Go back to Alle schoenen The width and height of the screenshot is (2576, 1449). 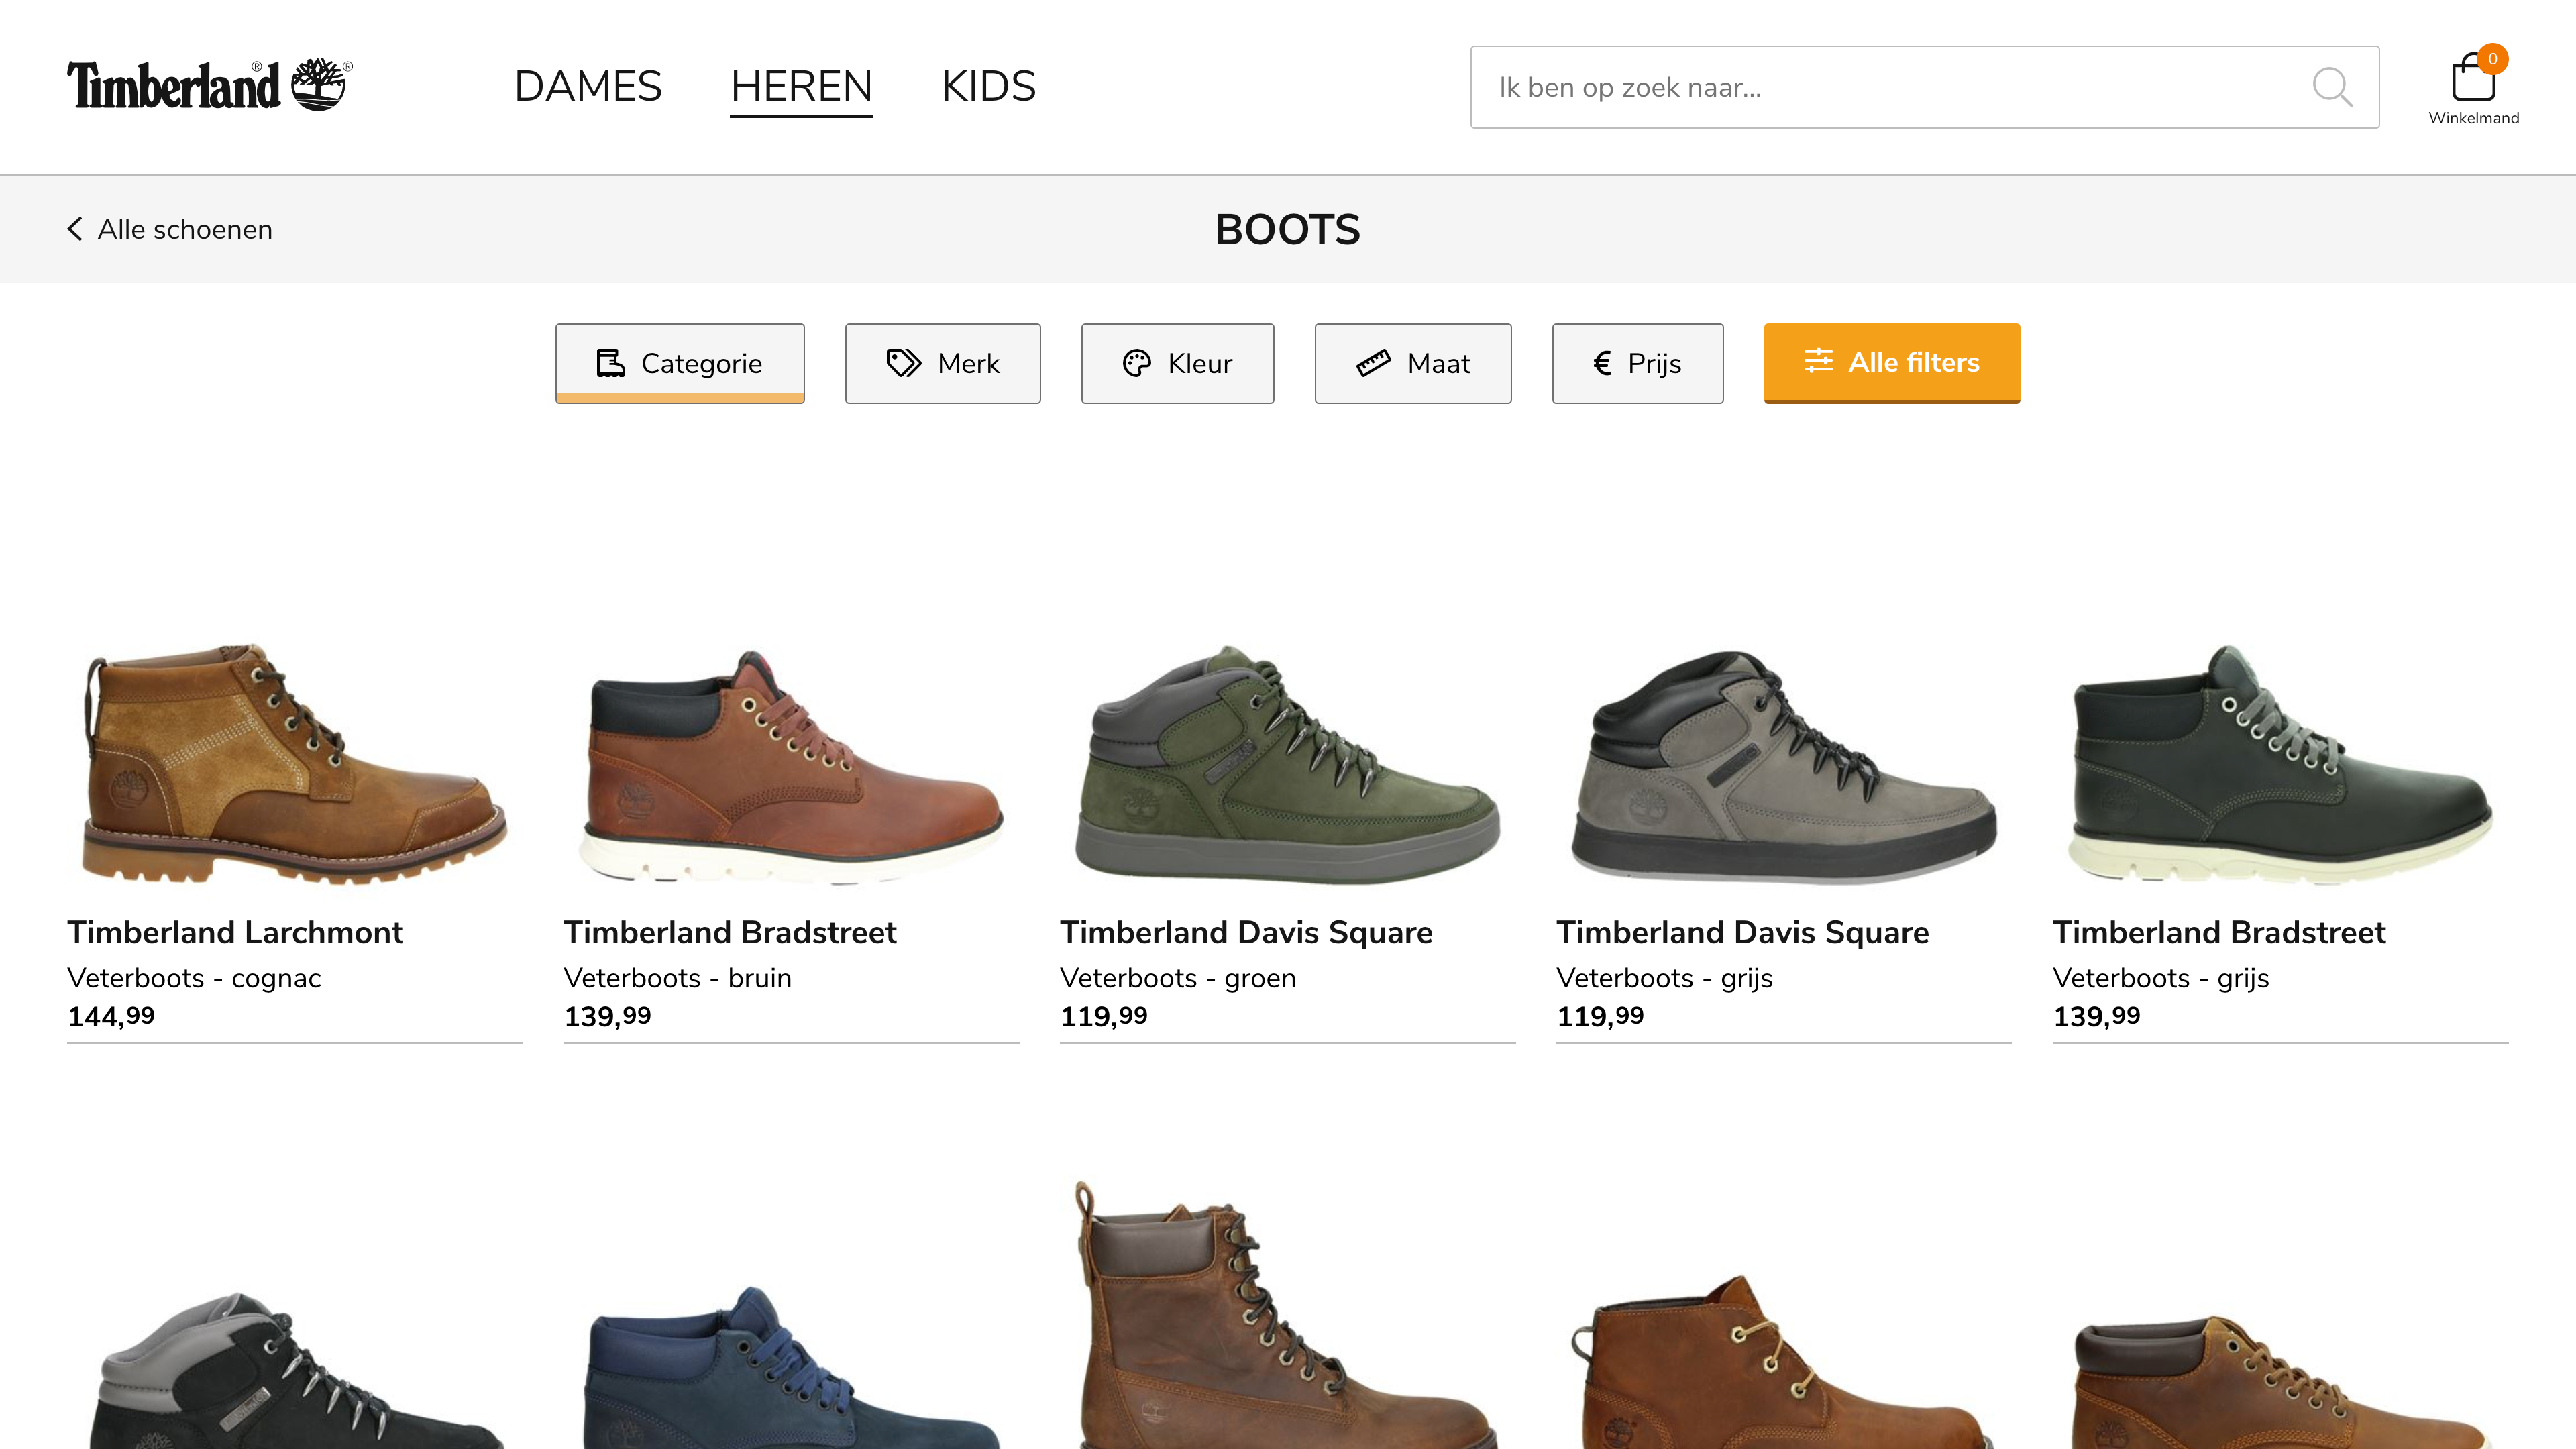click(x=185, y=229)
